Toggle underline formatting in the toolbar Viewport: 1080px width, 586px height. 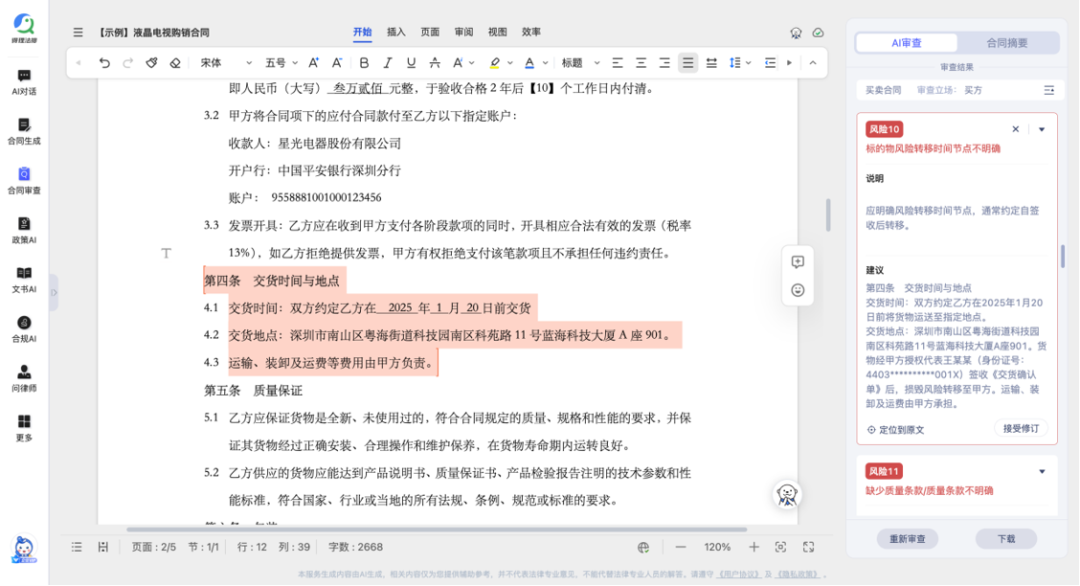pos(412,62)
